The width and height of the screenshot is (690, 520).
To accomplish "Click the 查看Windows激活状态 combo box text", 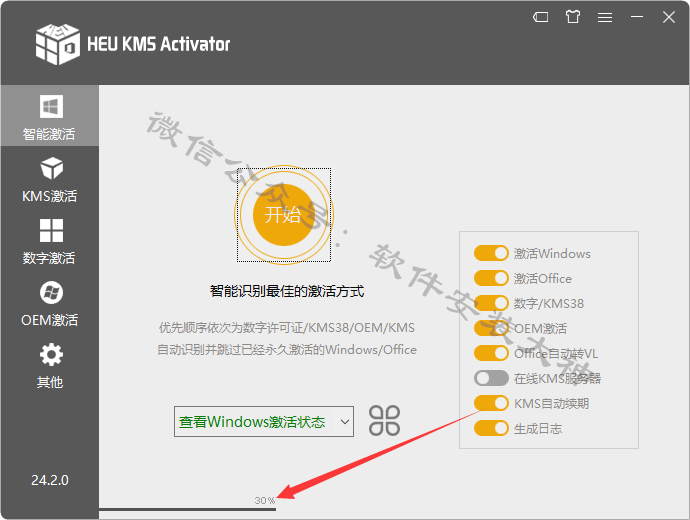I will pyautogui.click(x=252, y=422).
